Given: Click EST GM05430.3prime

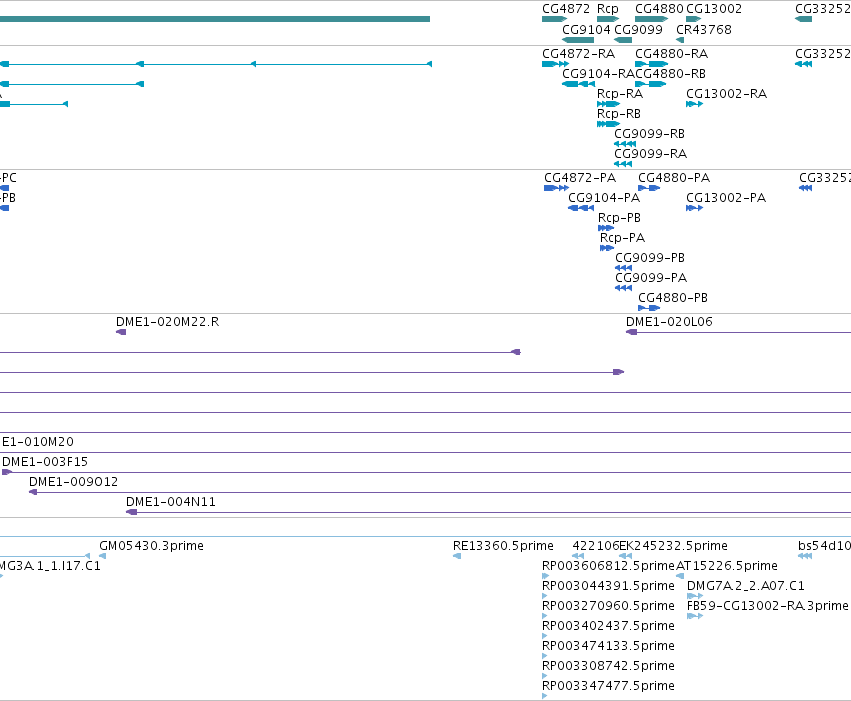Looking at the screenshot, I should [x=151, y=546].
